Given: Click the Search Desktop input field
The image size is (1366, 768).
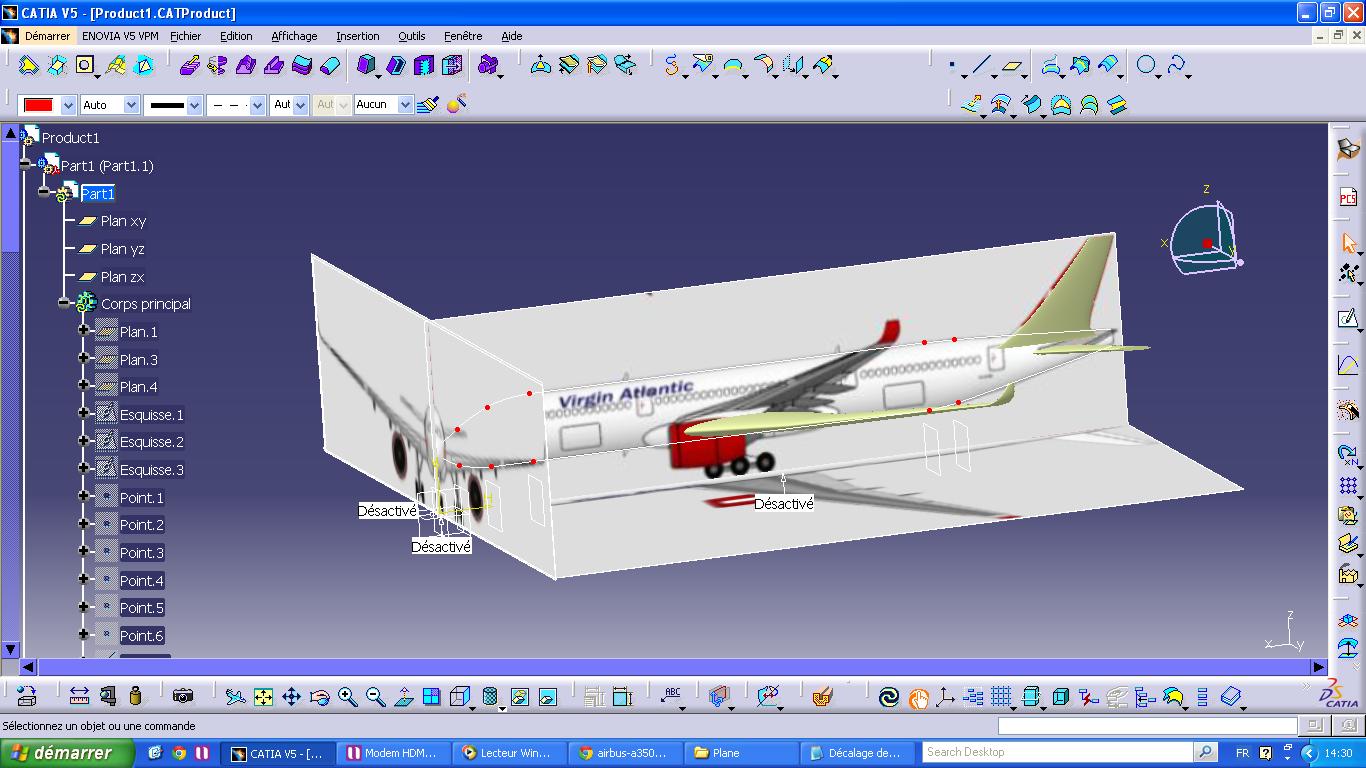Looking at the screenshot, I should (x=1058, y=752).
